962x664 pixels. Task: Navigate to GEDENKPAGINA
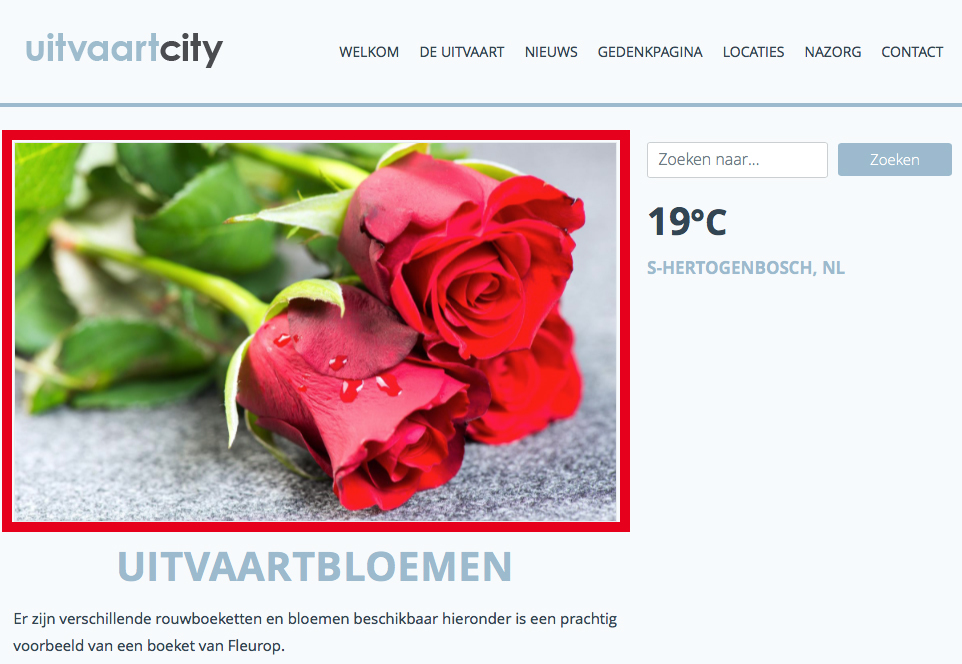[x=650, y=52]
